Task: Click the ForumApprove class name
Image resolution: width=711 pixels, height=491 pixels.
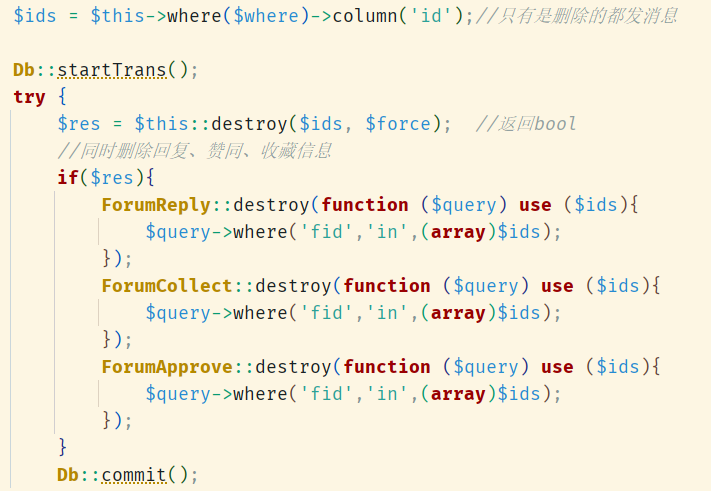Action: 167,367
